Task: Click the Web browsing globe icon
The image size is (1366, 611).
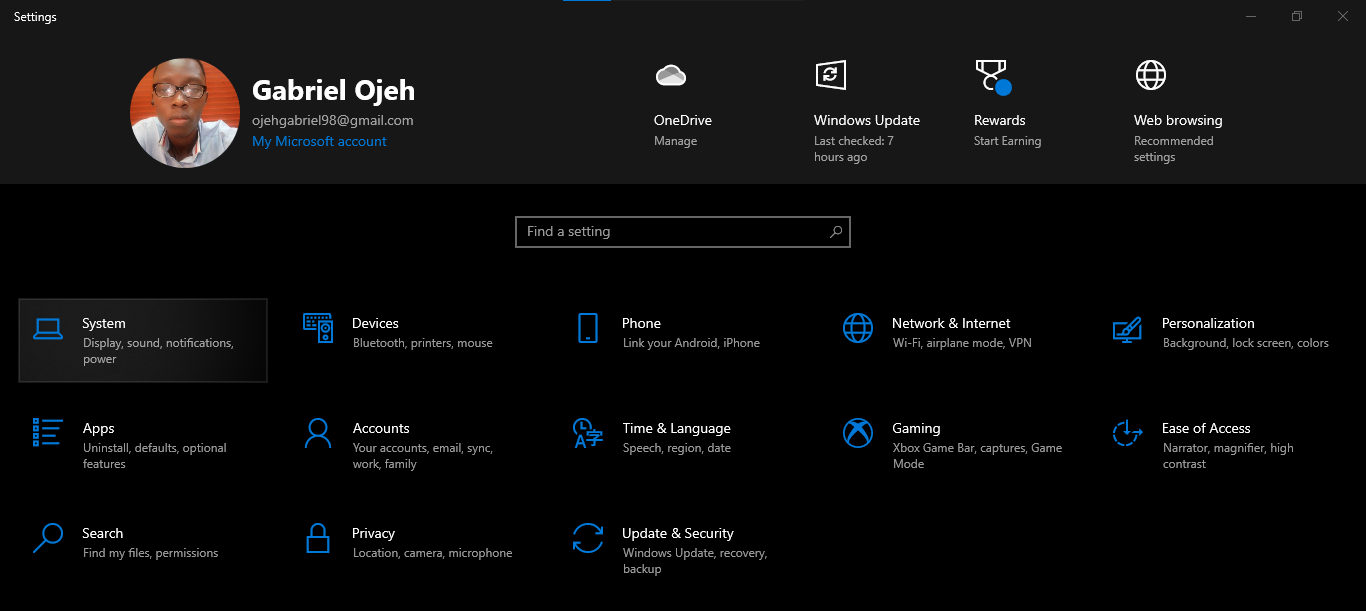Action: click(x=1151, y=75)
